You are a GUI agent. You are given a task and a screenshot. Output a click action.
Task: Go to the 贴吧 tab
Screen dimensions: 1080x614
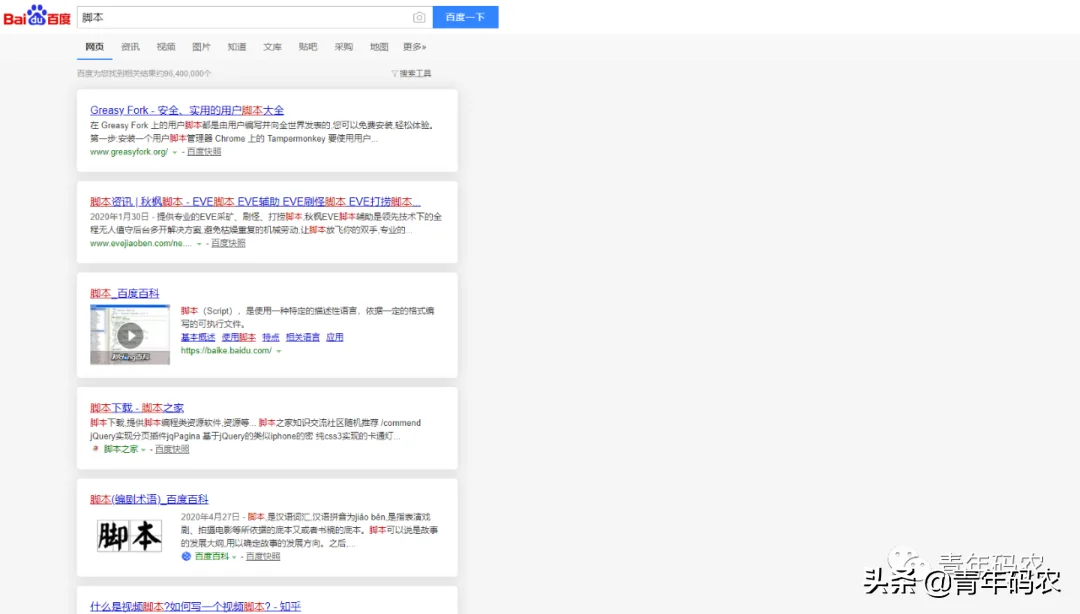tap(308, 47)
